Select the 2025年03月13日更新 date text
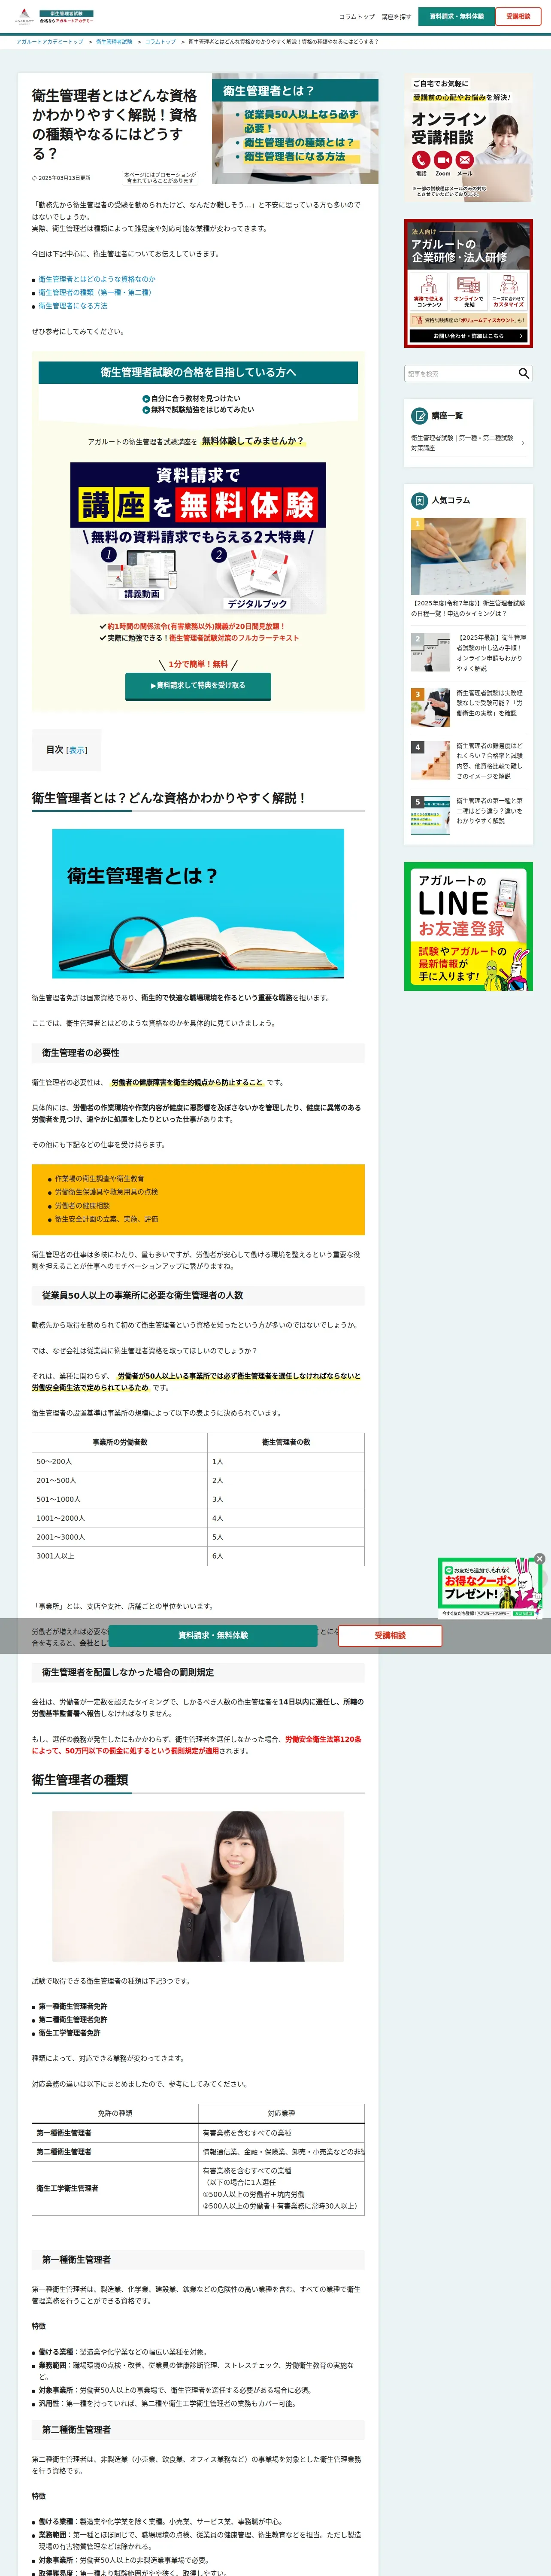The height and width of the screenshot is (2576, 551). (64, 178)
